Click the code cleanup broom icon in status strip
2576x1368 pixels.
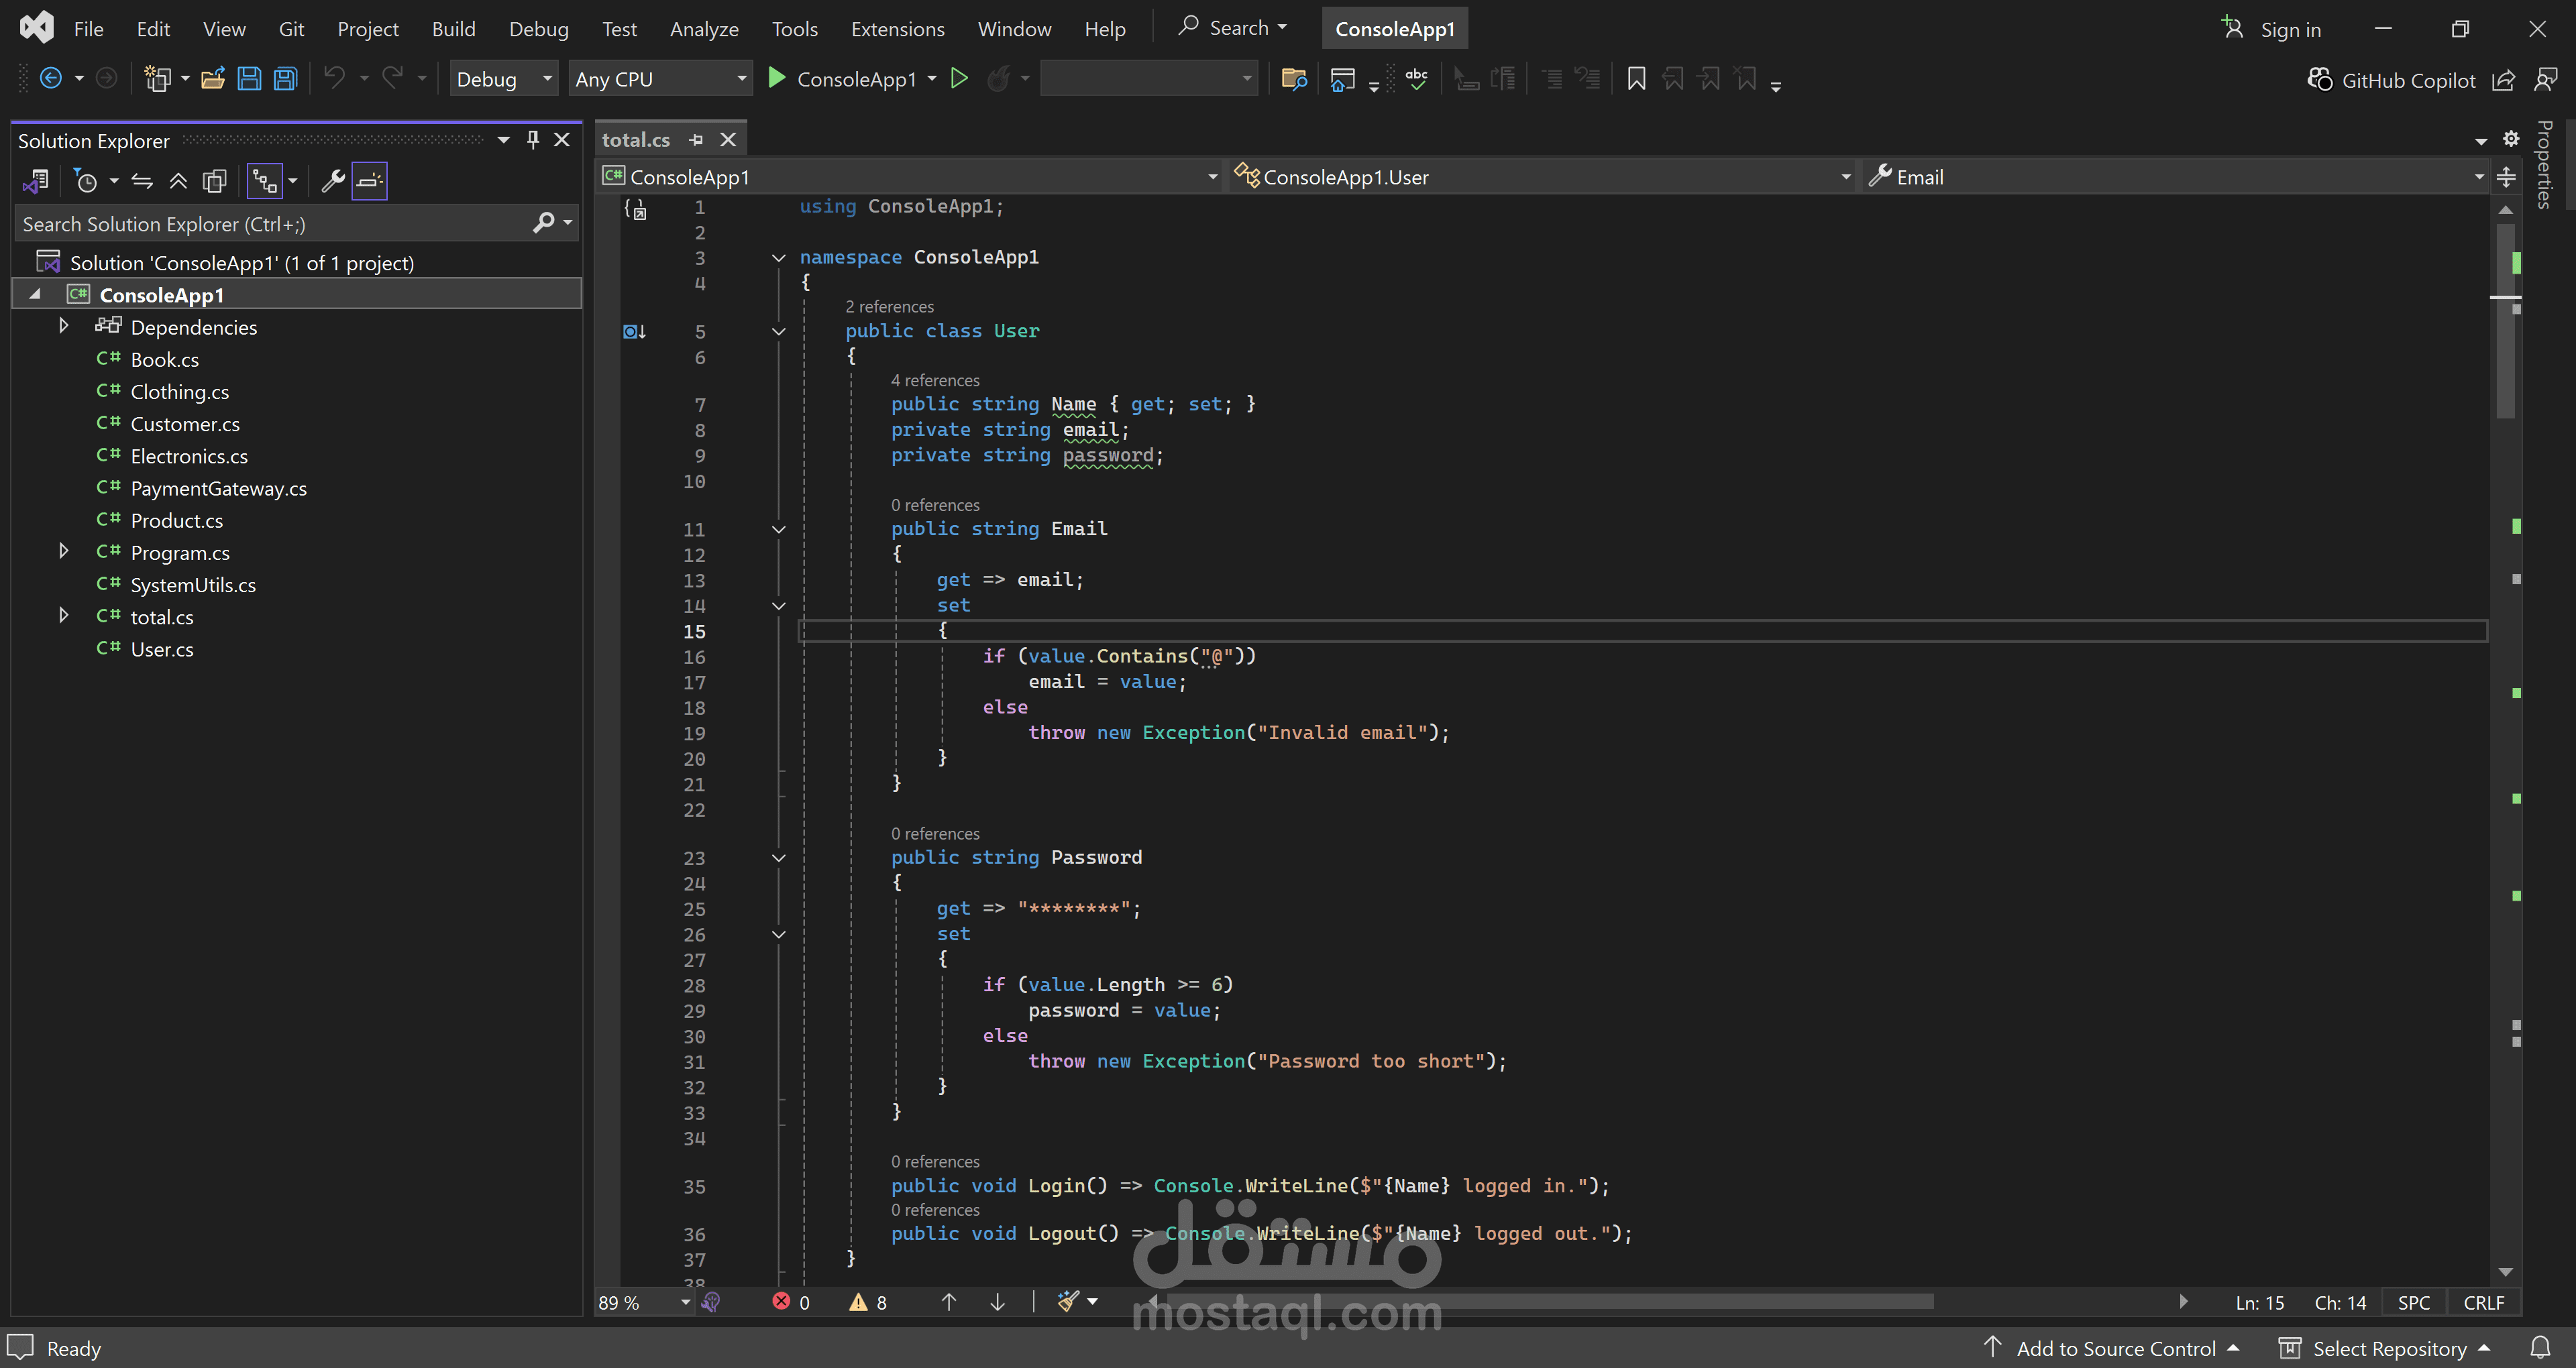click(1068, 1301)
